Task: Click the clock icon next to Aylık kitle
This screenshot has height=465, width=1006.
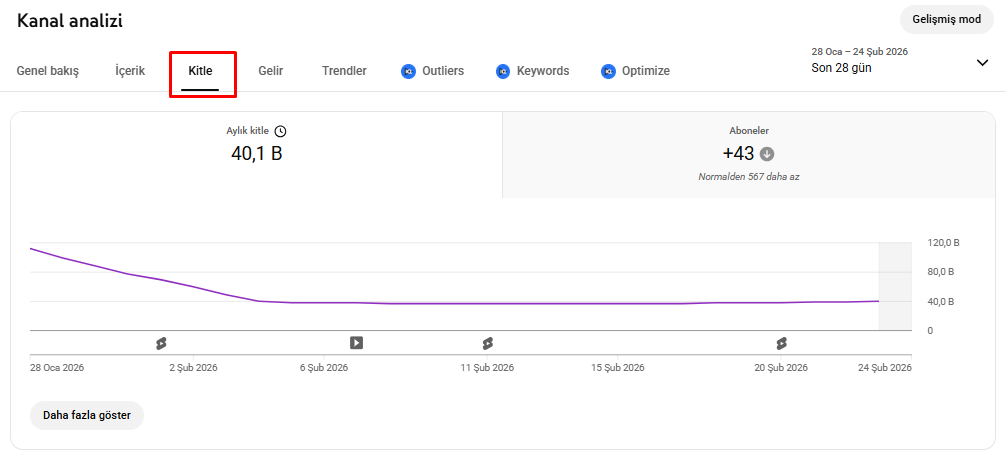Action: (x=281, y=131)
